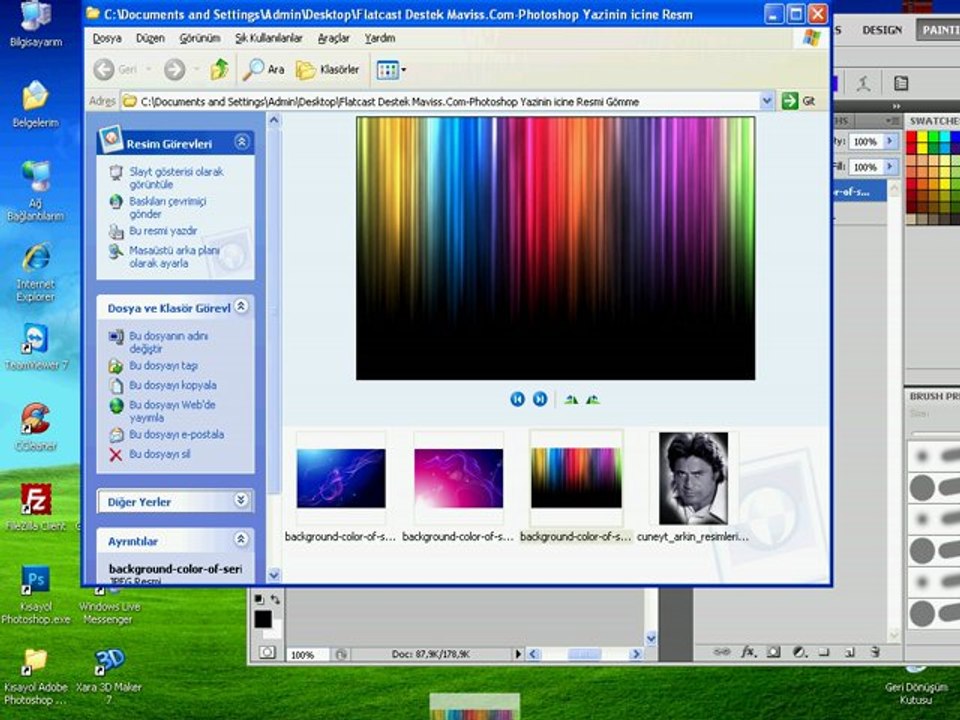The height and width of the screenshot is (720, 960).
Task: Open Kısayol Adobe Photoshop folder icon
Action: 36,675
